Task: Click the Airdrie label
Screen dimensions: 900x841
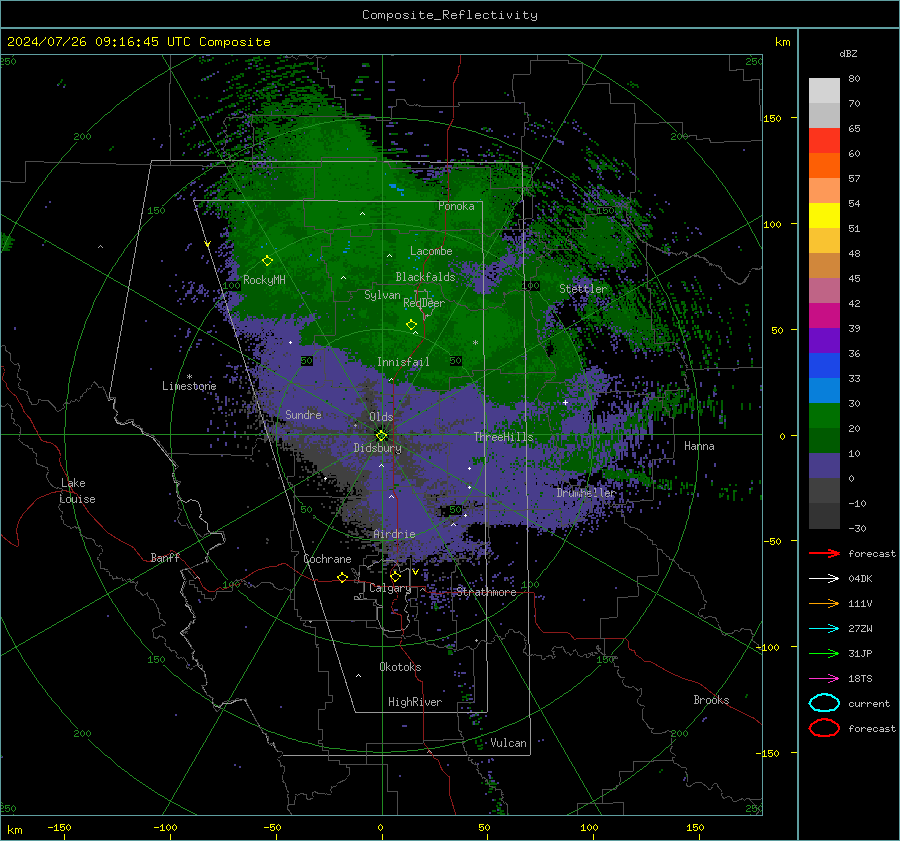Action: pyautogui.click(x=394, y=534)
